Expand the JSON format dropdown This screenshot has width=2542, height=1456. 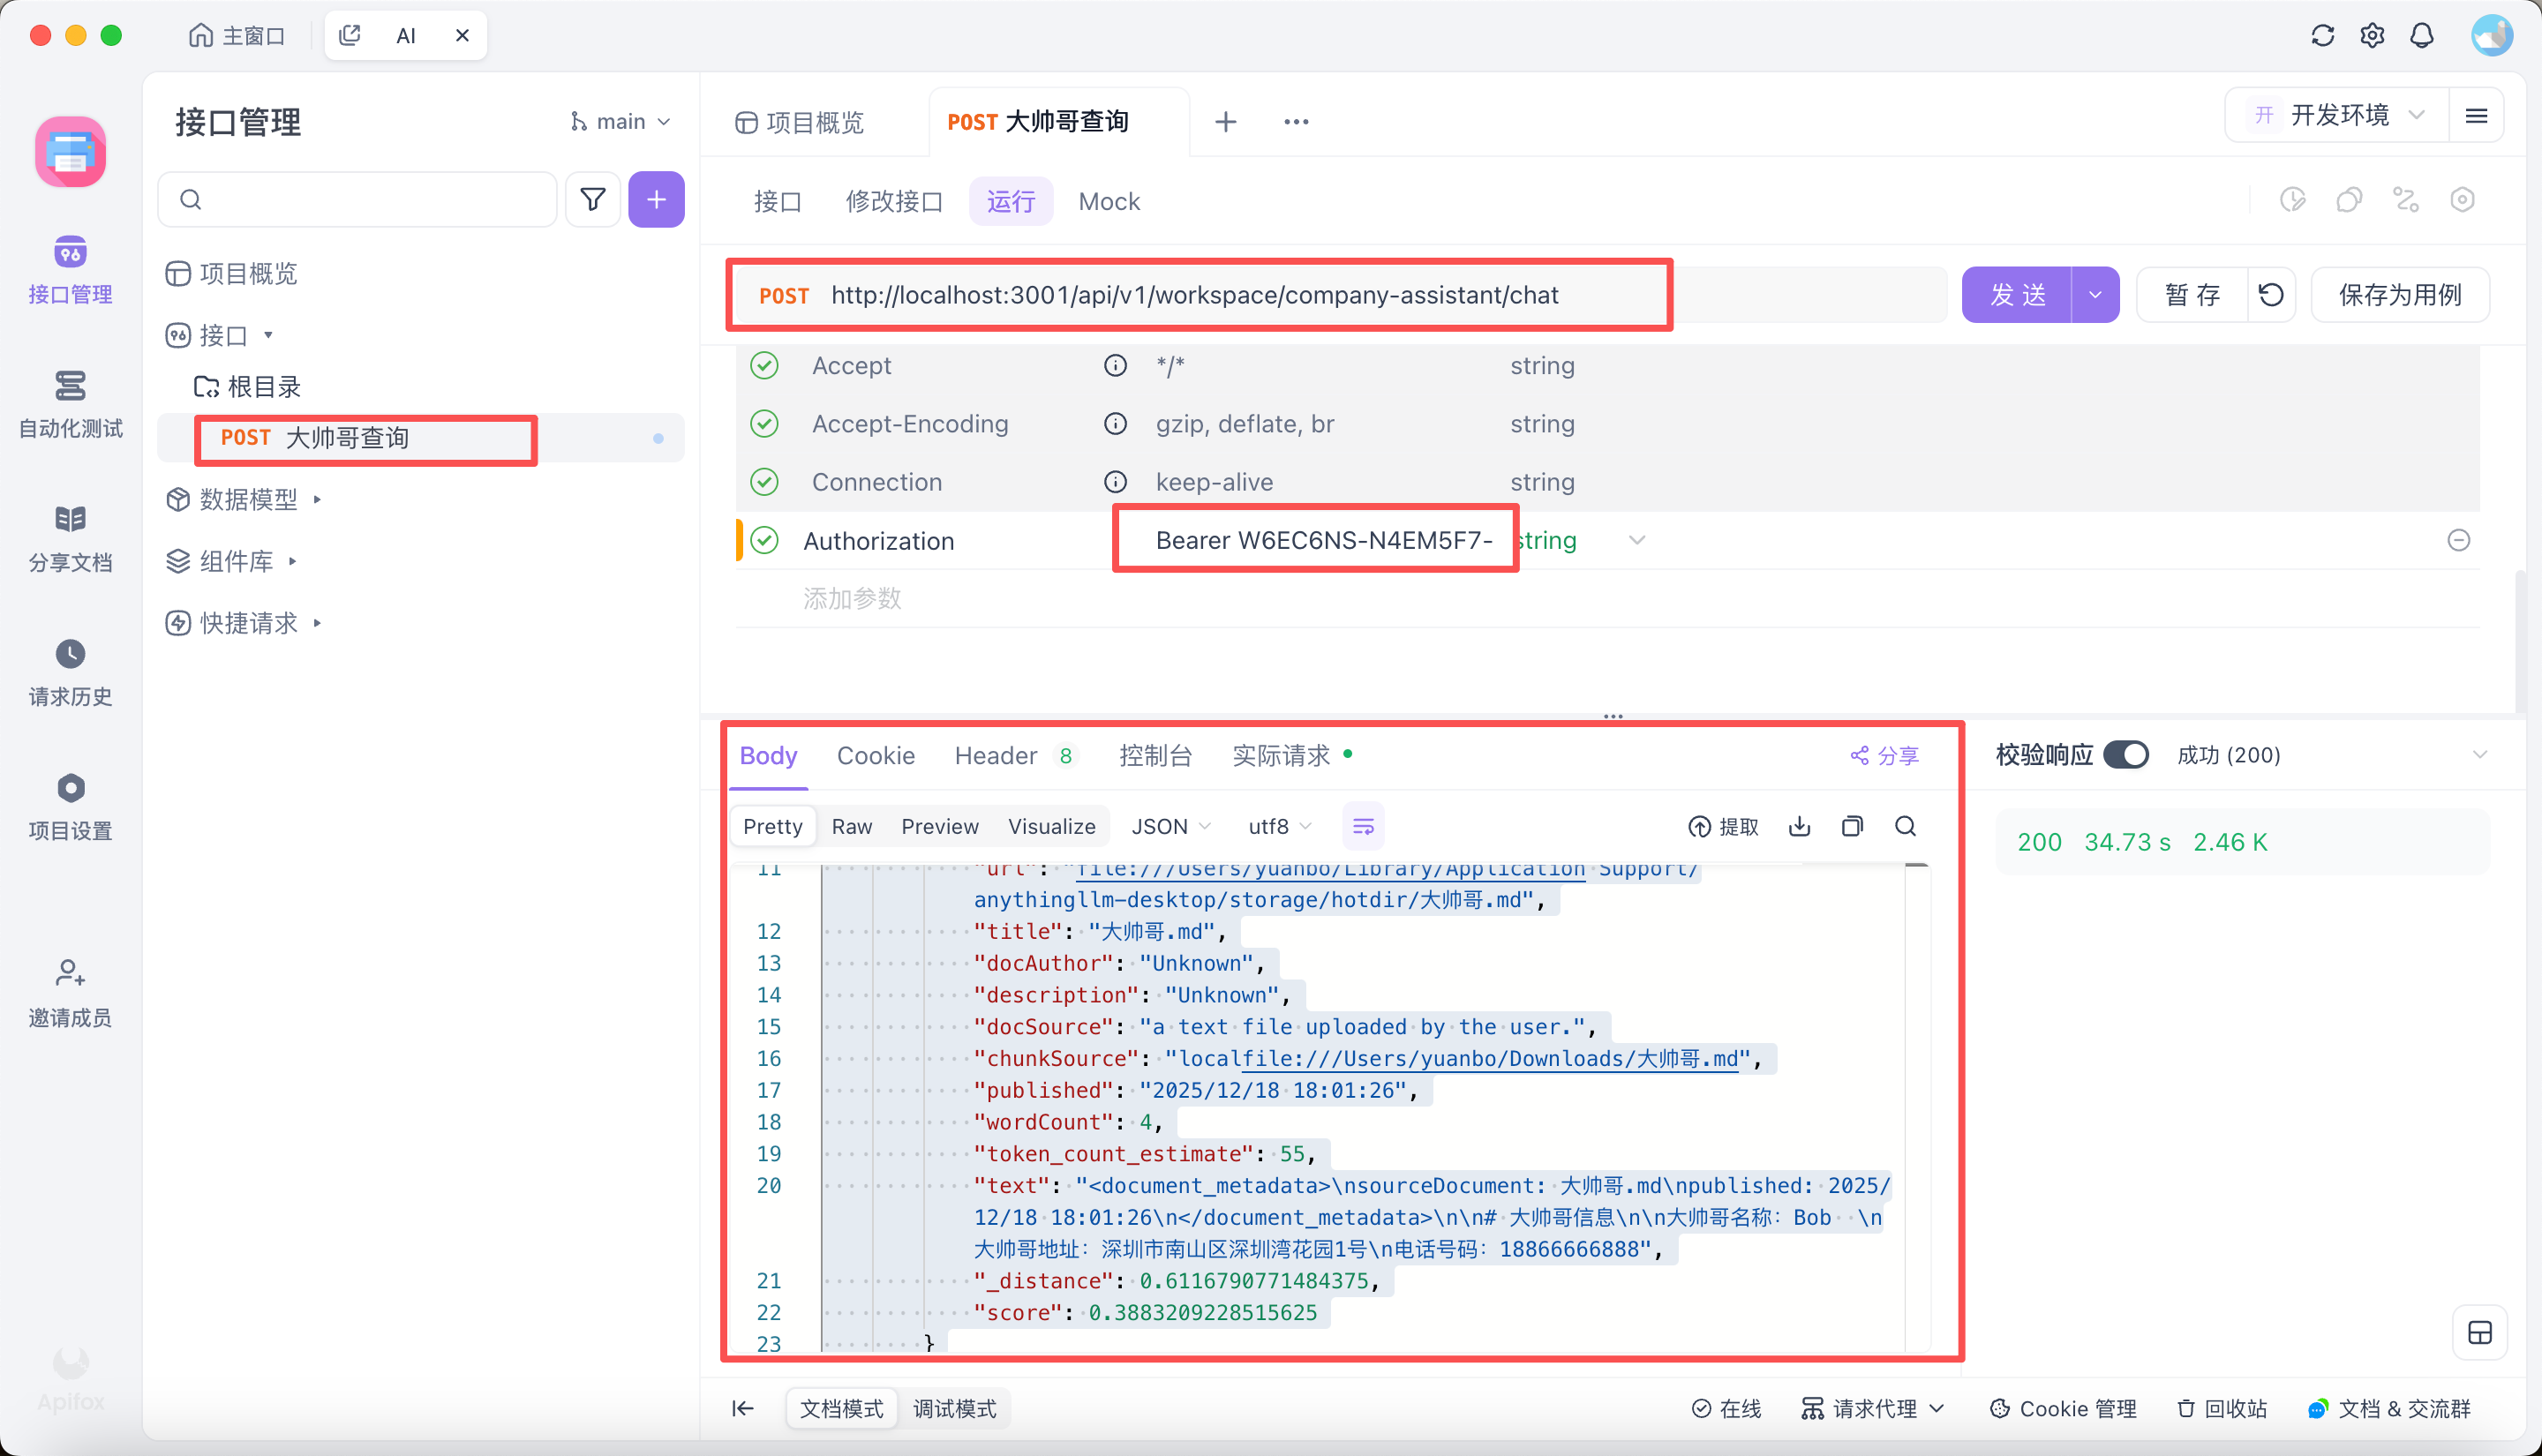pyautogui.click(x=1170, y=826)
